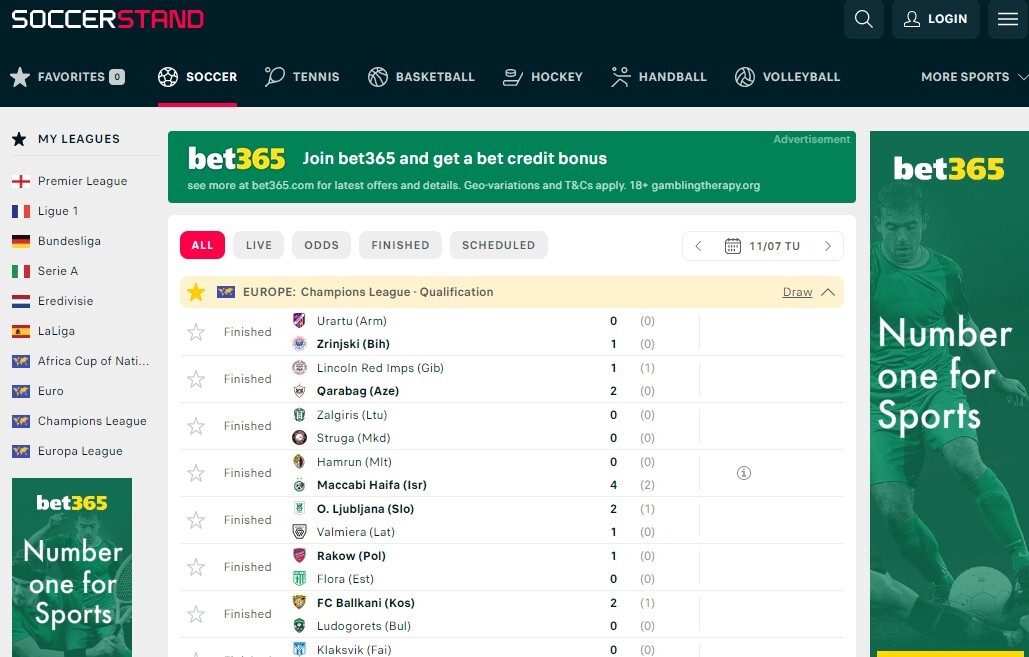Click the Favorites star icon in navigation
The height and width of the screenshot is (657, 1029).
point(21,76)
